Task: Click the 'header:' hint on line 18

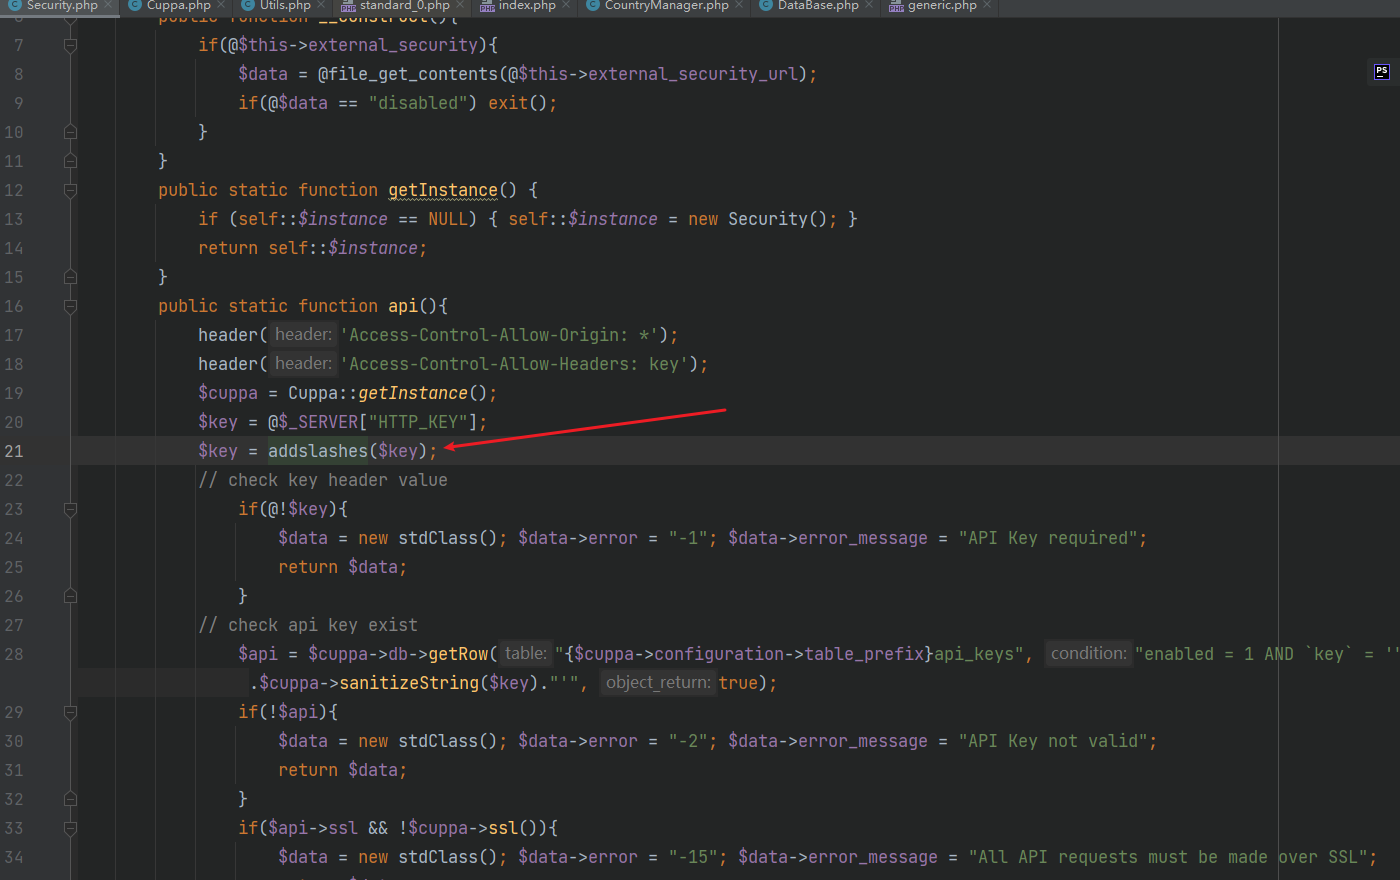Action: (304, 364)
